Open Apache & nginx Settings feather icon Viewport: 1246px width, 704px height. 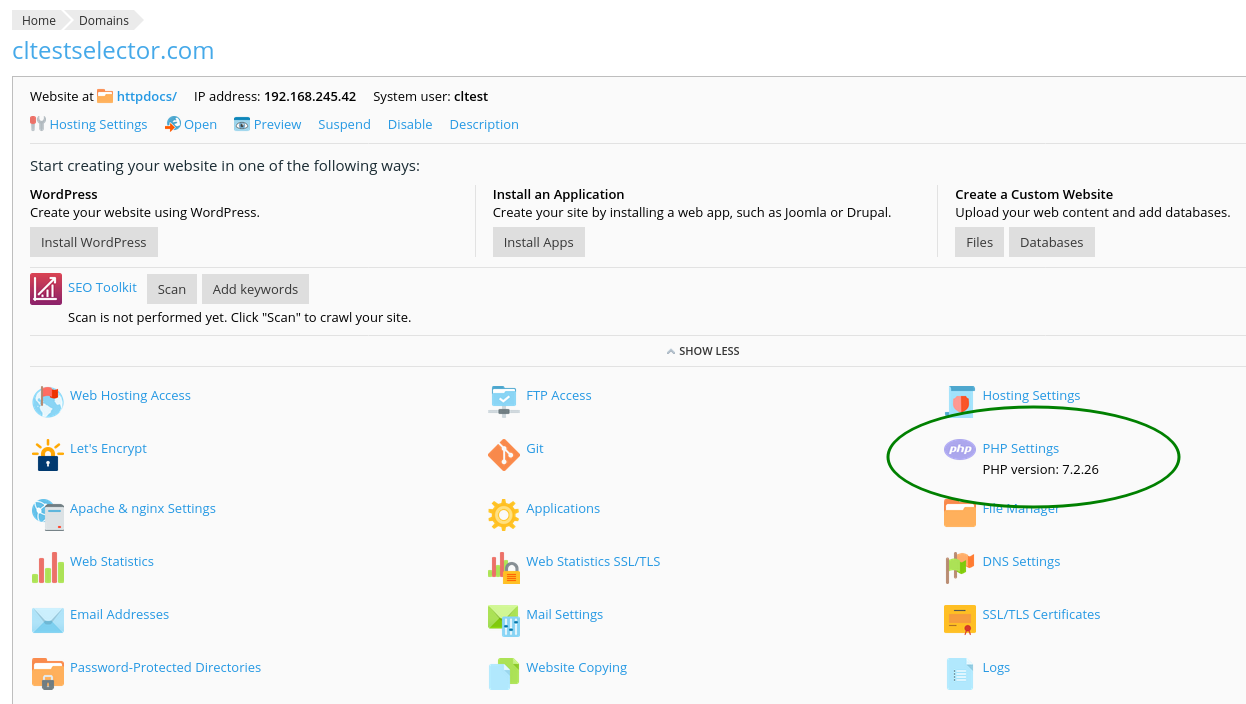click(x=47, y=514)
